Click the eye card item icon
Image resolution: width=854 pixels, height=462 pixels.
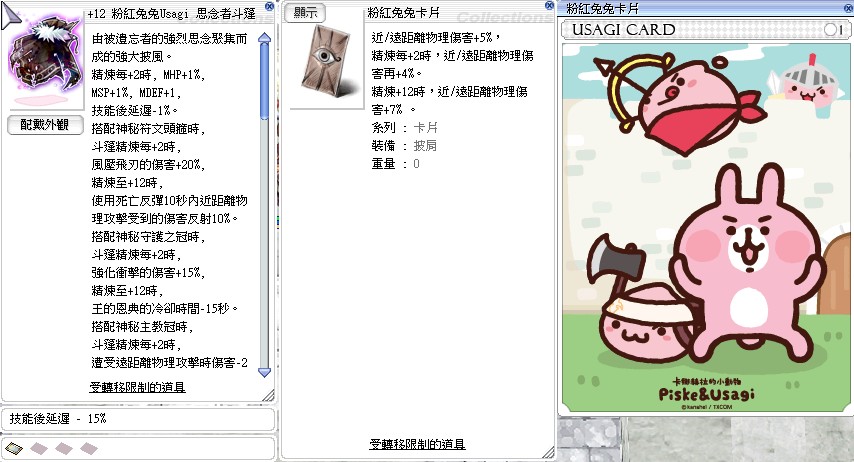(327, 60)
